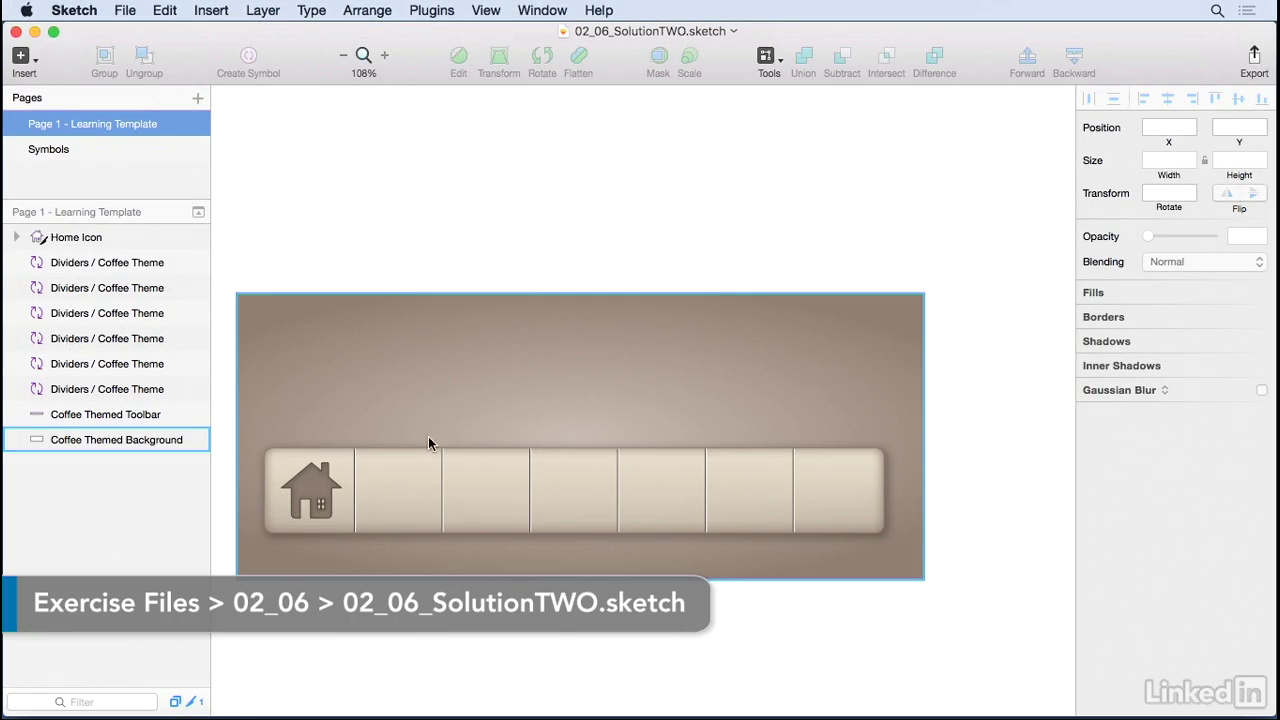Select the Transform tool
This screenshot has height=720, width=1280.
pos(499,56)
